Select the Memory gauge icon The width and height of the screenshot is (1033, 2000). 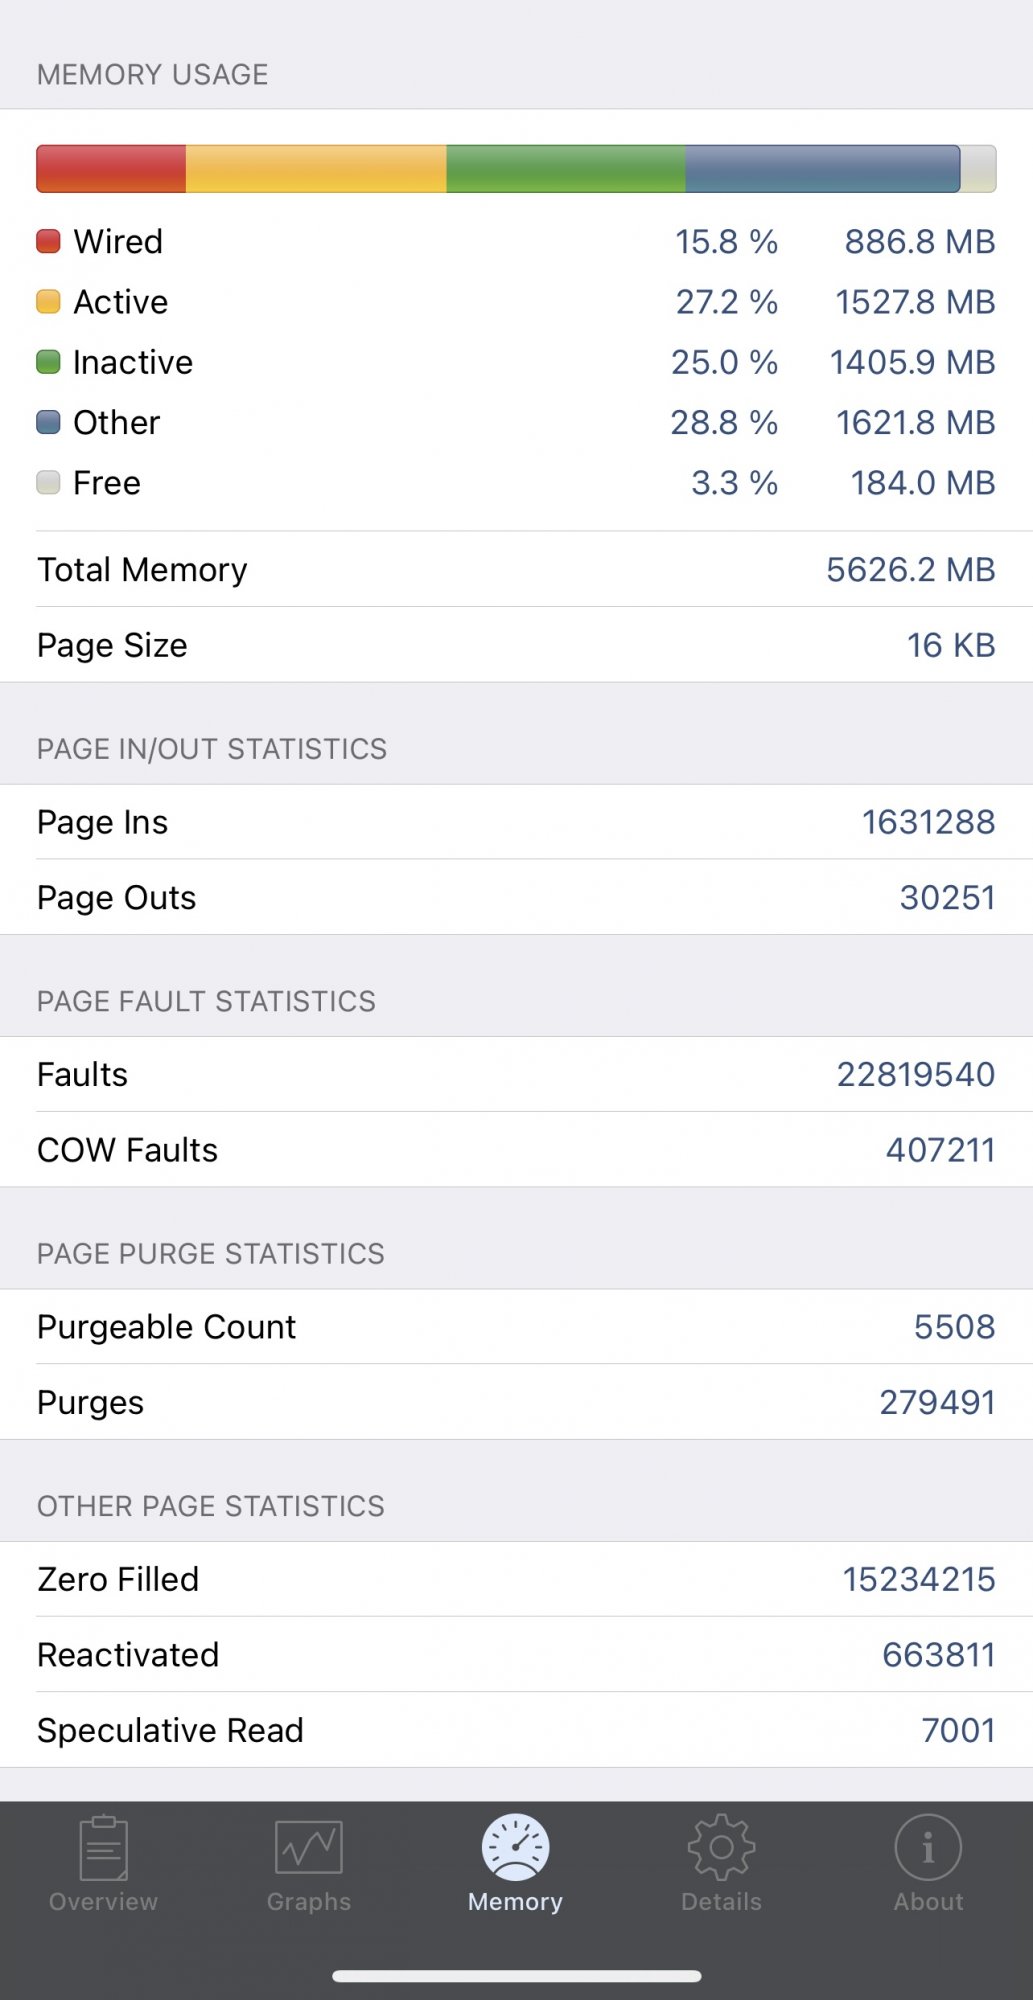click(x=515, y=1848)
